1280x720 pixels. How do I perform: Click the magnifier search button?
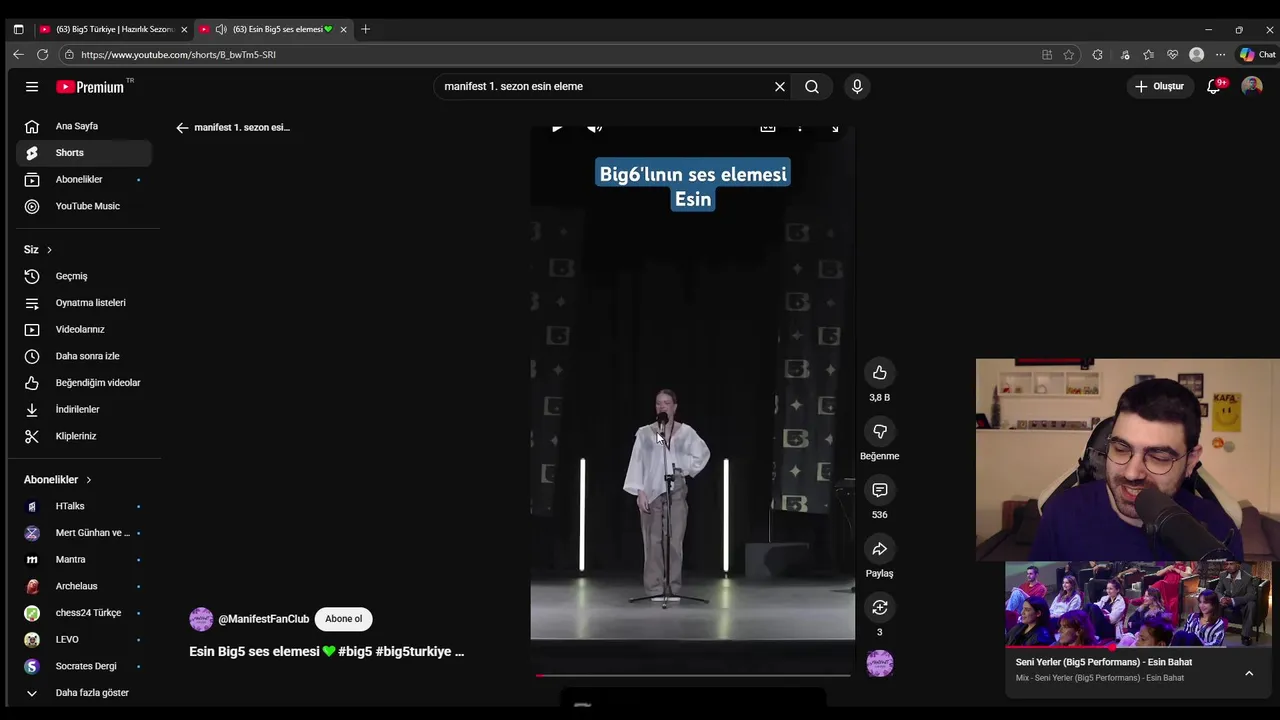pyautogui.click(x=812, y=87)
